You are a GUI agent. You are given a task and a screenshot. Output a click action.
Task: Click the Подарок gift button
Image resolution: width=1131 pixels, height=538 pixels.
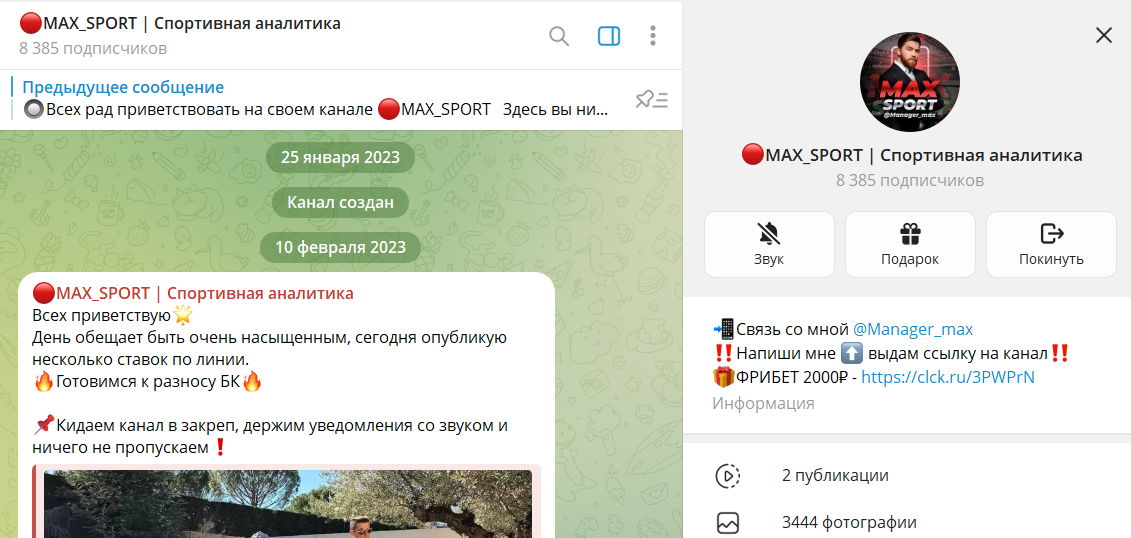(x=910, y=244)
